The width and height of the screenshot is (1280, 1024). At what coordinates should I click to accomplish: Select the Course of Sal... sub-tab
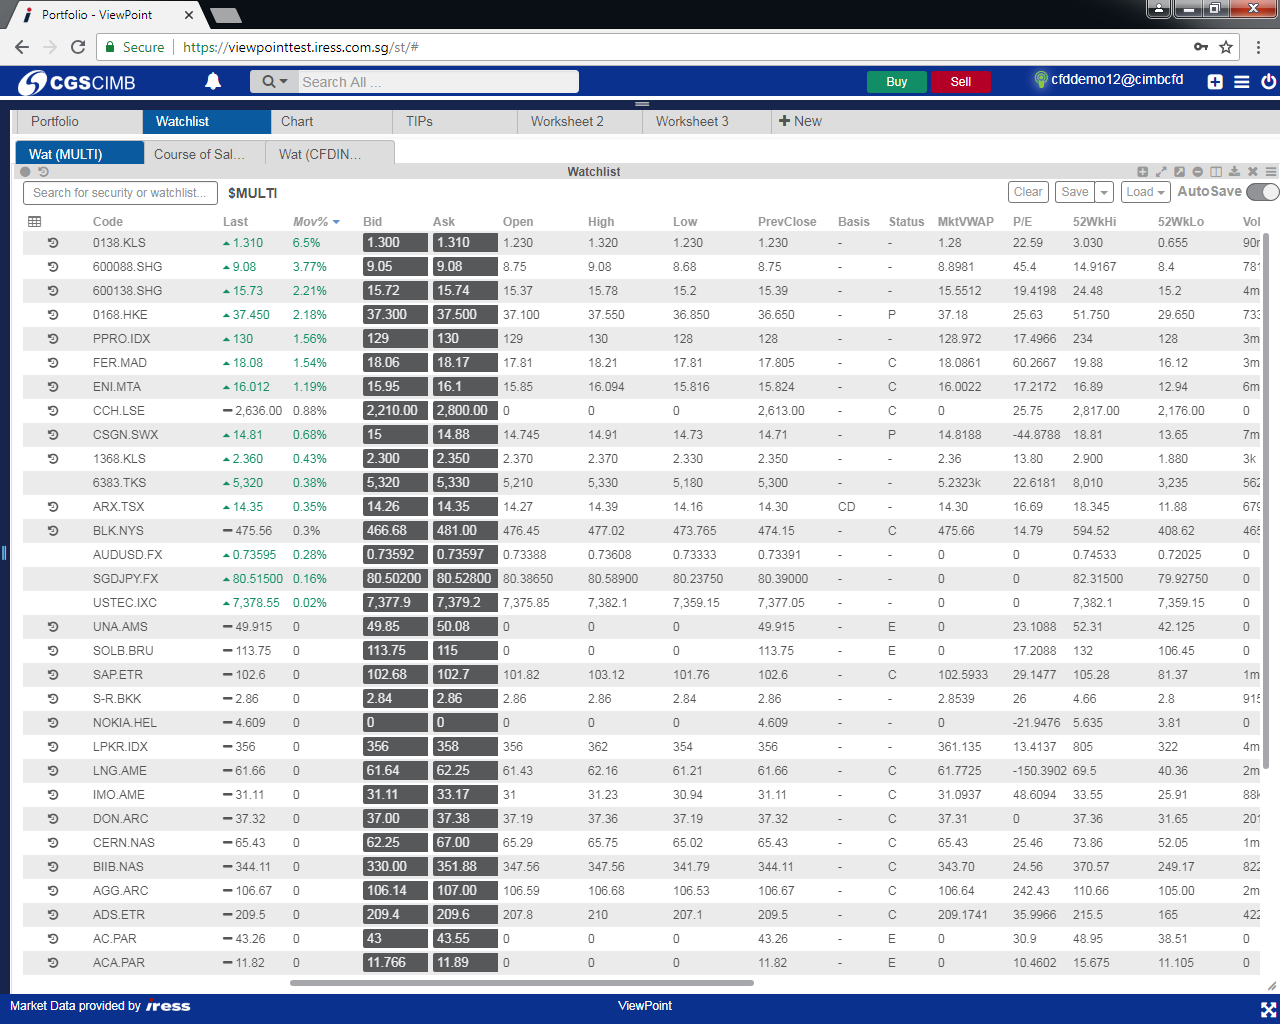(205, 154)
